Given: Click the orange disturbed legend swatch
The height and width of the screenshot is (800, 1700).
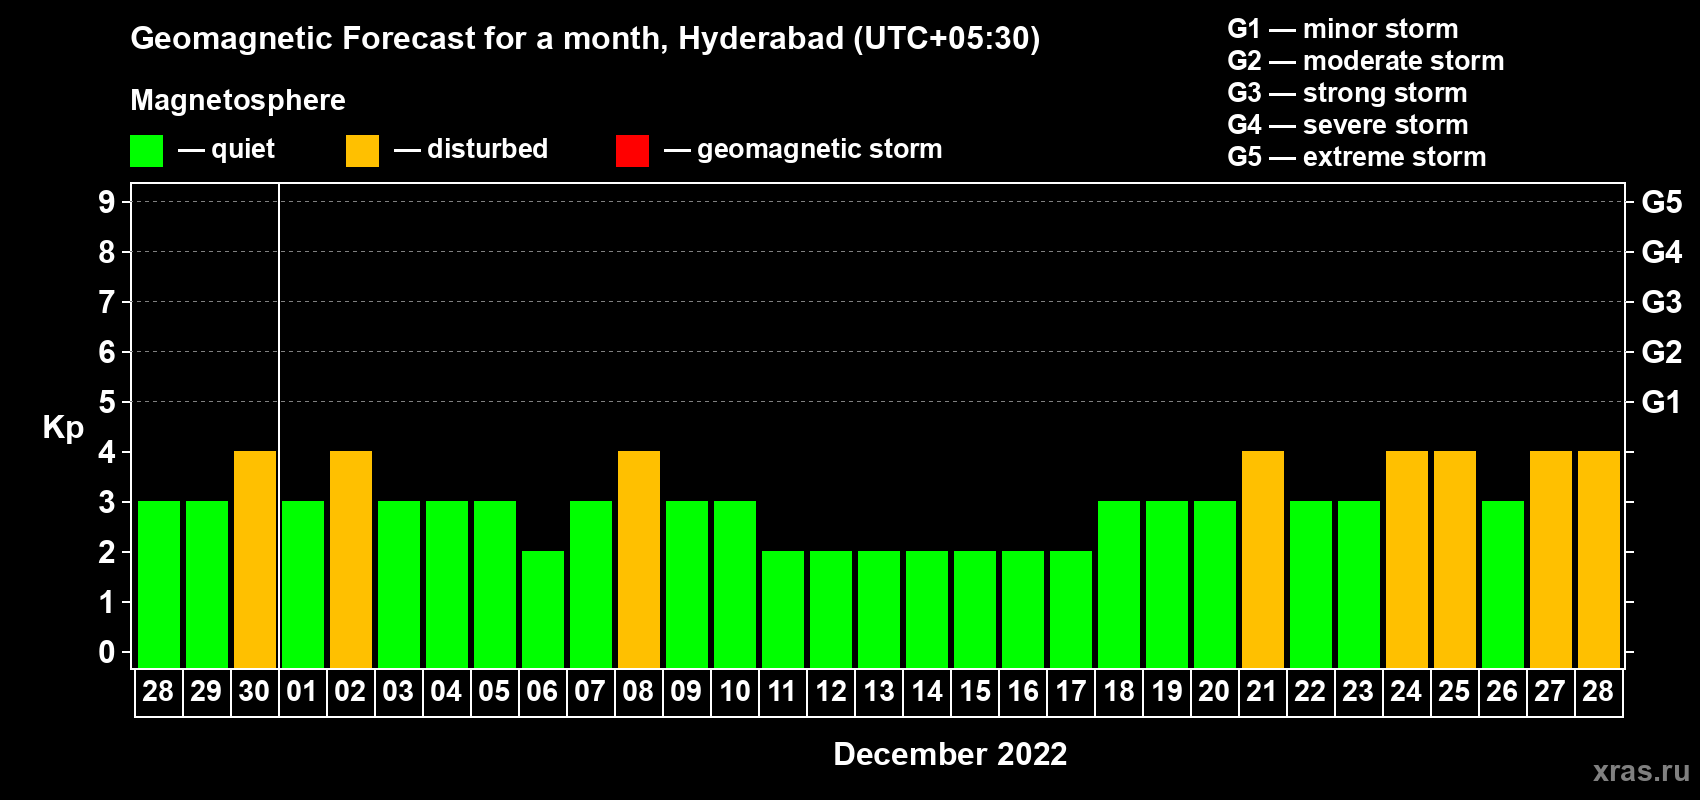Looking at the screenshot, I should coord(362,151).
